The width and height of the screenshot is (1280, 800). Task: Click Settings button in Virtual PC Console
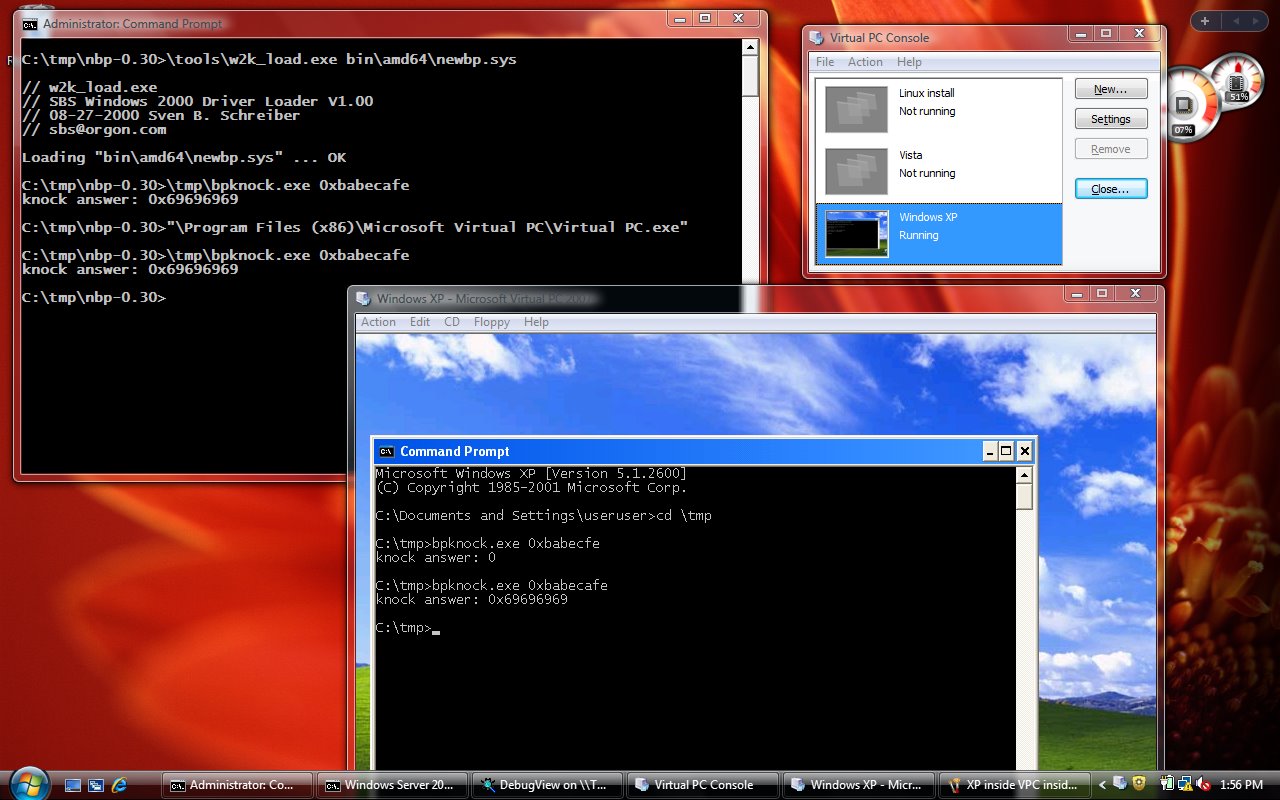click(x=1111, y=119)
